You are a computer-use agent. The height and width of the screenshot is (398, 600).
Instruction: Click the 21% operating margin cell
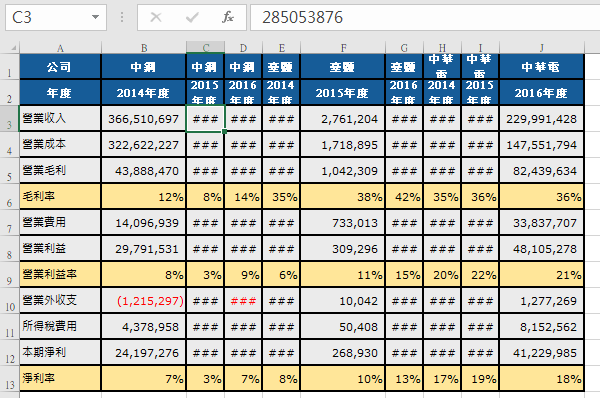coord(541,275)
